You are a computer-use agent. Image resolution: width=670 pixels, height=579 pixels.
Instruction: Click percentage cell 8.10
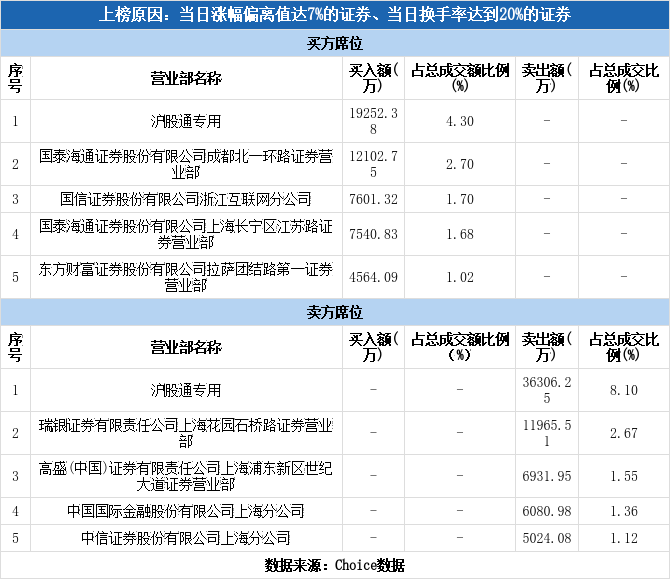point(624,390)
